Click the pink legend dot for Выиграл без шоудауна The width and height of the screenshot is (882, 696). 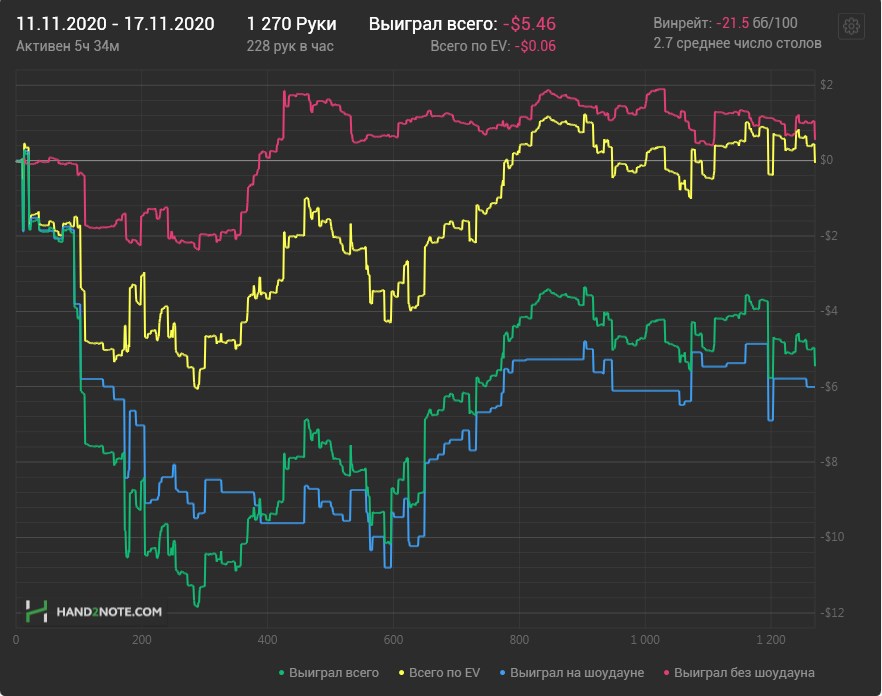point(667,673)
